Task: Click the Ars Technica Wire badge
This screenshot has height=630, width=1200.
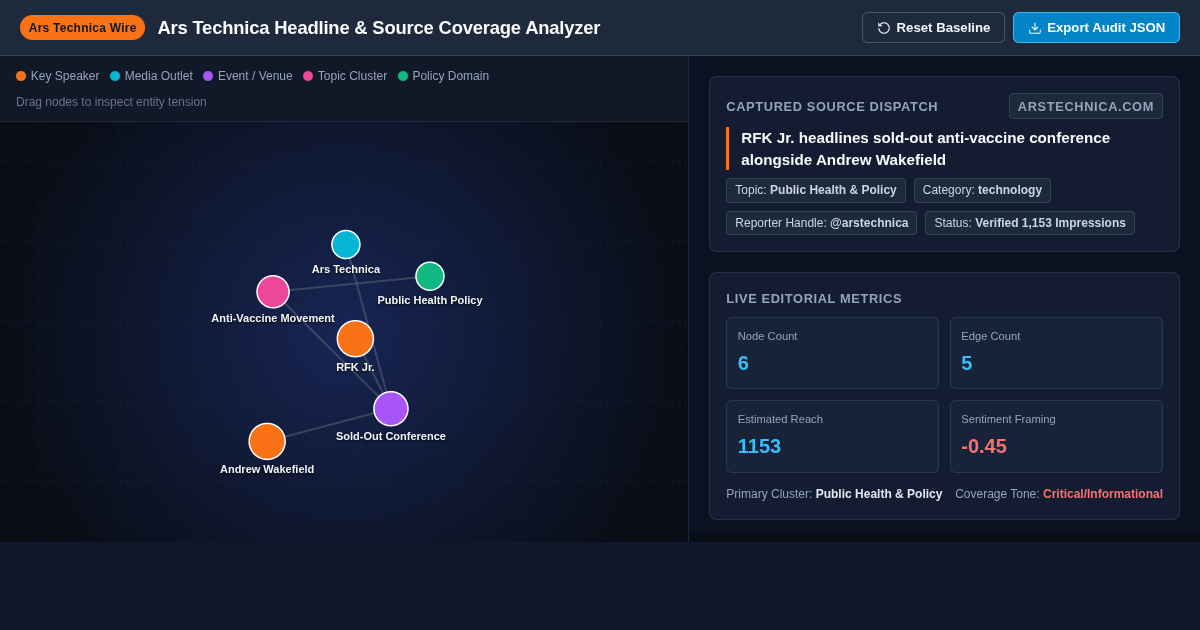Action: (82, 27)
